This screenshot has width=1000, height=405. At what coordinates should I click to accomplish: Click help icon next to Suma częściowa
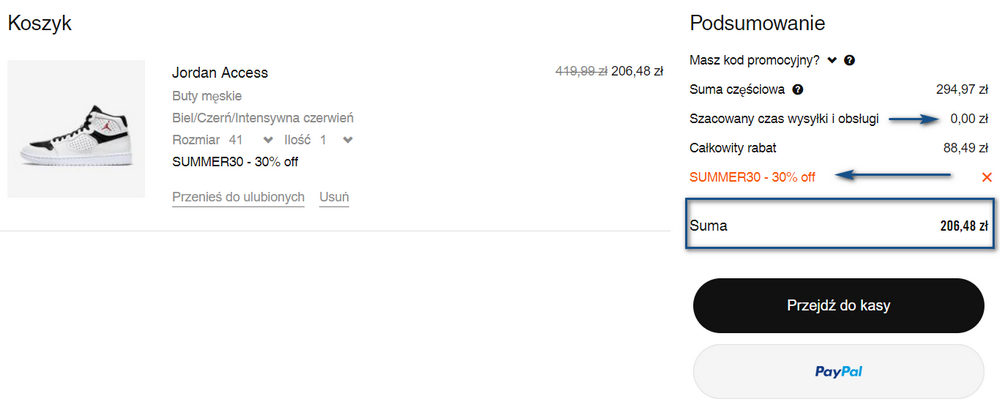tap(798, 90)
